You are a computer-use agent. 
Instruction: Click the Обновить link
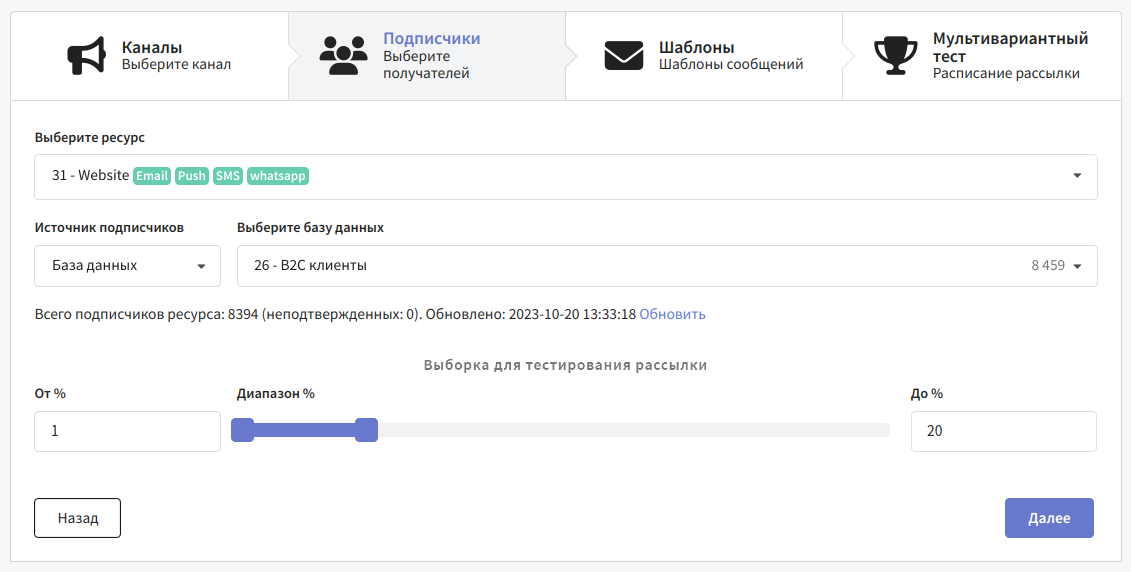[x=672, y=314]
